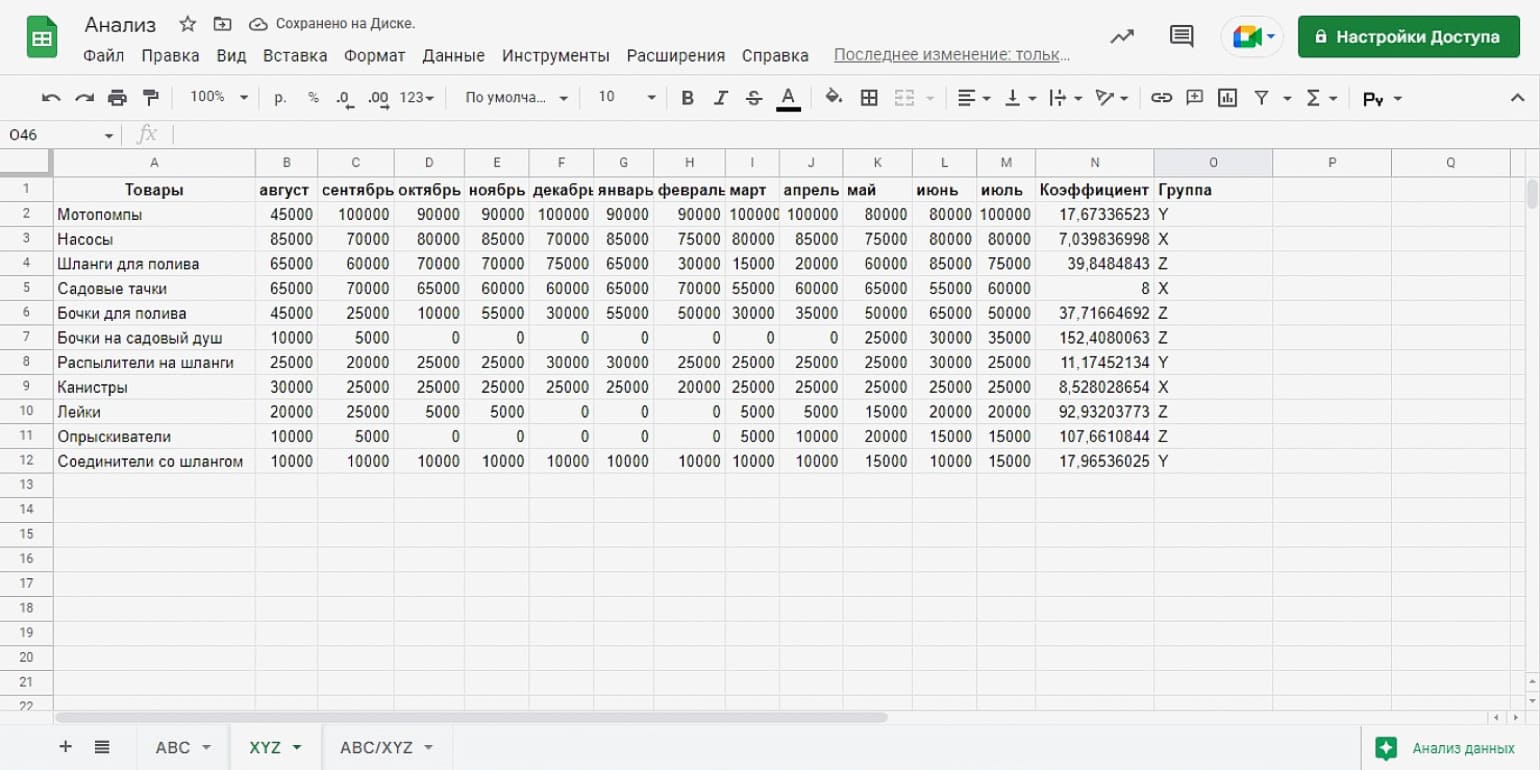Select the paint format roller tool
Image resolution: width=1540 pixels, height=770 pixels.
pyautogui.click(x=151, y=97)
